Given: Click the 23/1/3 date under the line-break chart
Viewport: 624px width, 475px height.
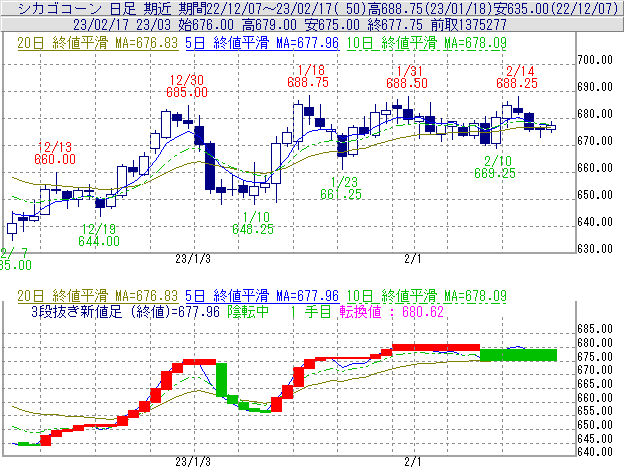Looking at the screenshot, I should [193, 462].
